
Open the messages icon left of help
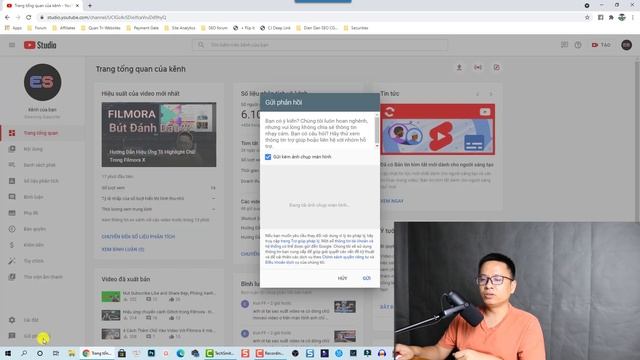pos(564,45)
